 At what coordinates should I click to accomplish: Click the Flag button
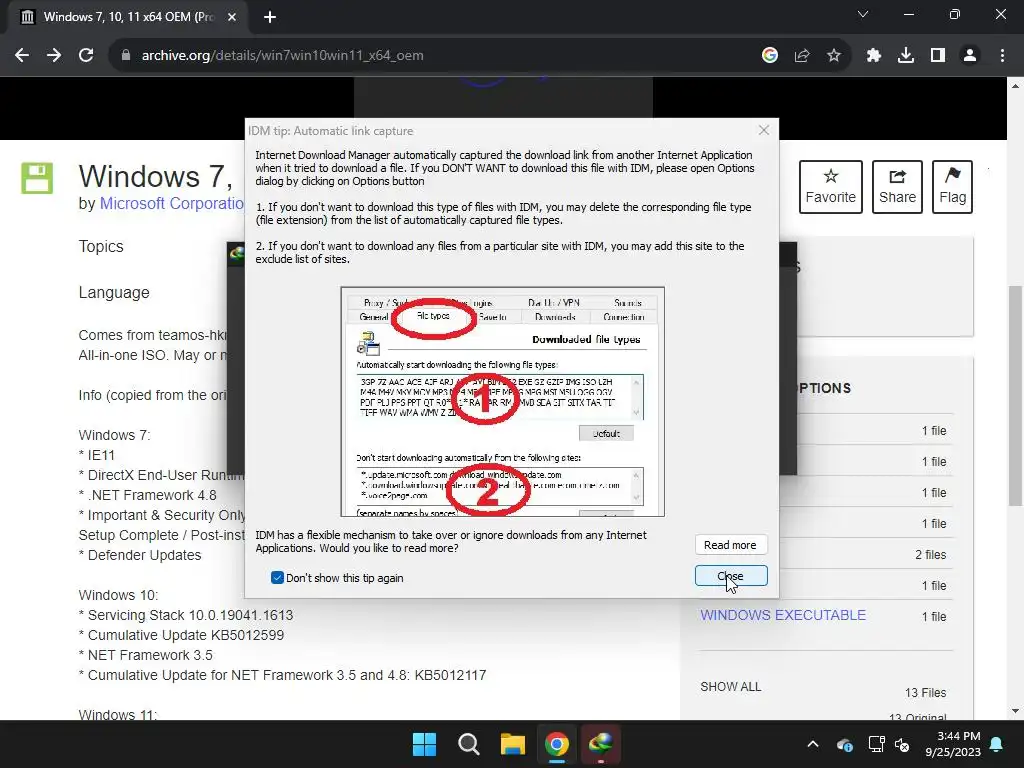[x=953, y=187]
